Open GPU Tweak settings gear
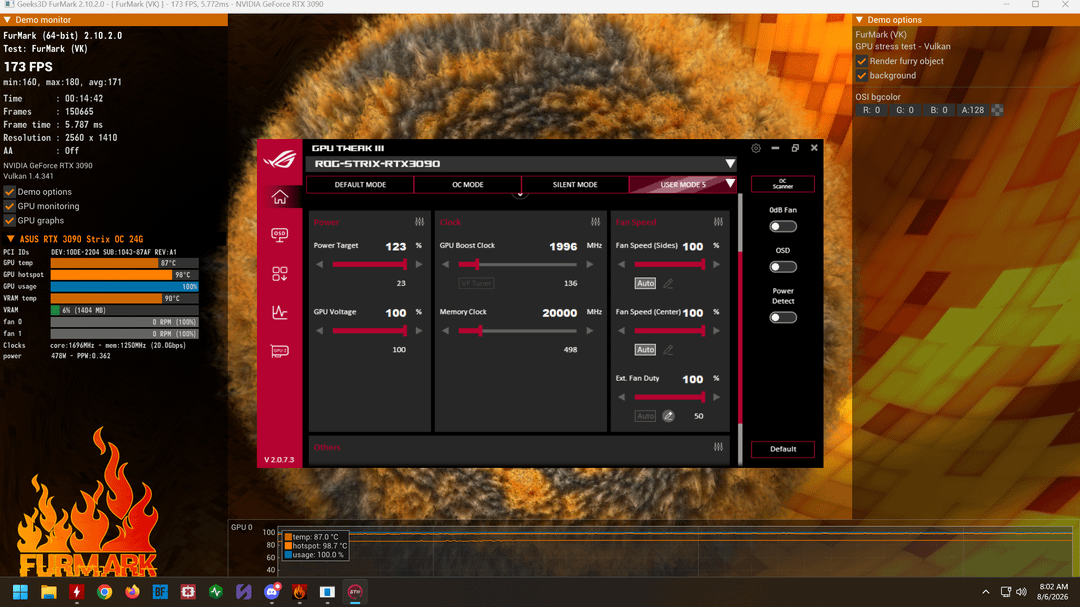 [x=756, y=148]
